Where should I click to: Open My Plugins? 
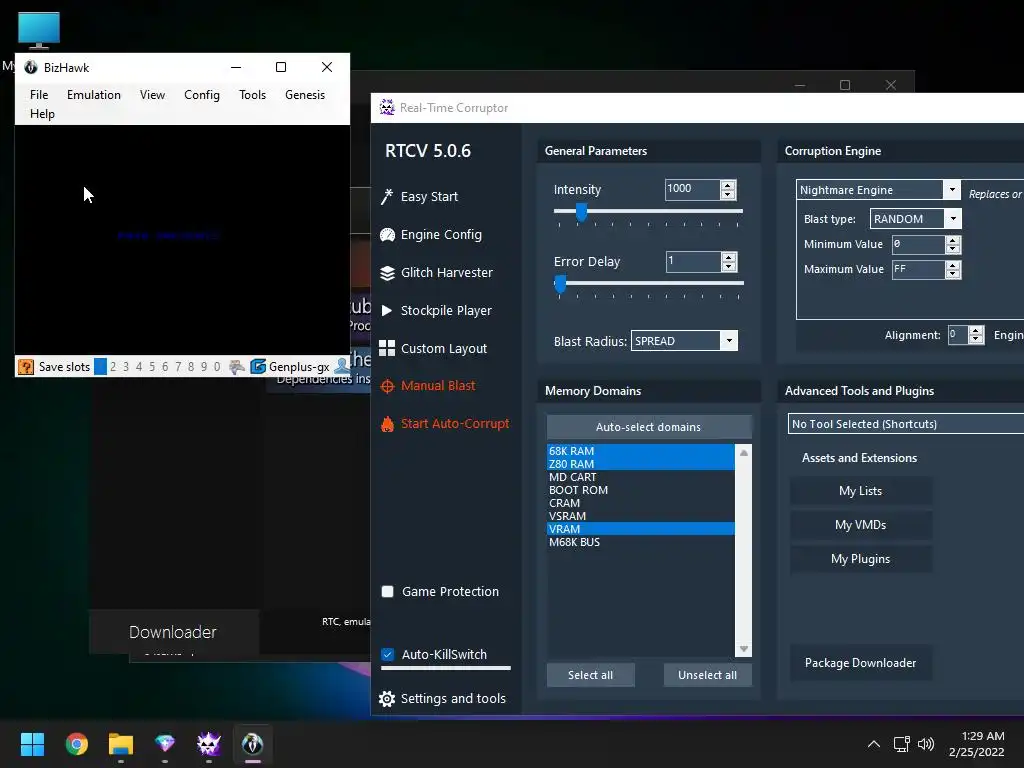[x=861, y=559]
